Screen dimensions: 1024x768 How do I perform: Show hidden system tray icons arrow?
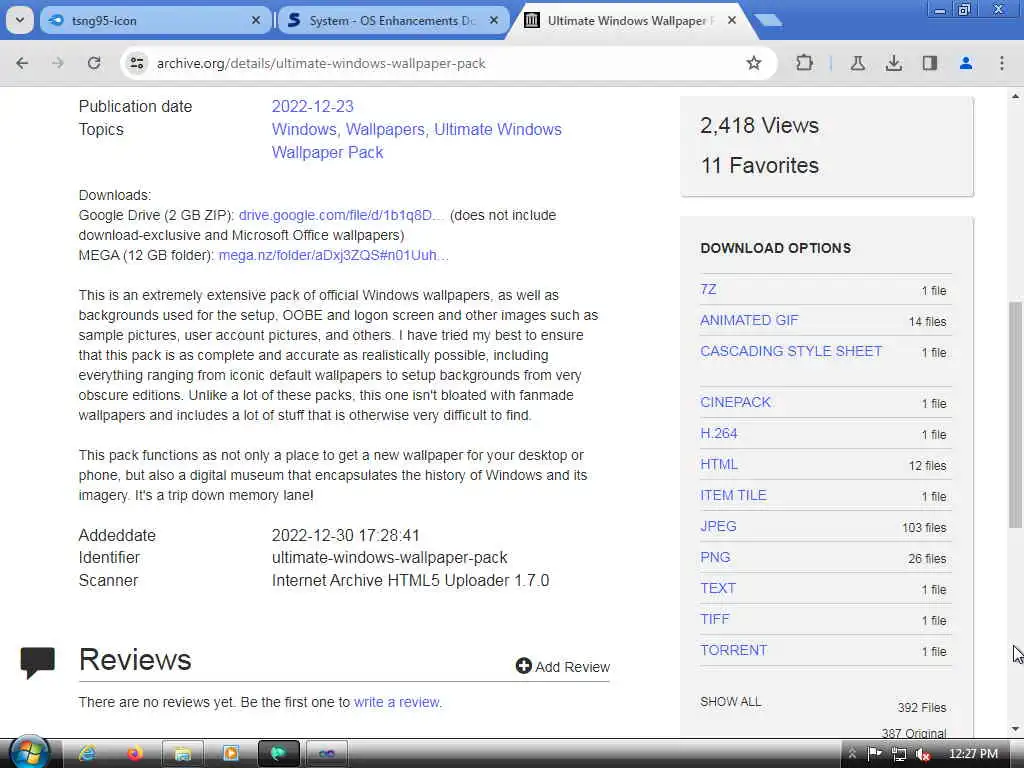852,754
